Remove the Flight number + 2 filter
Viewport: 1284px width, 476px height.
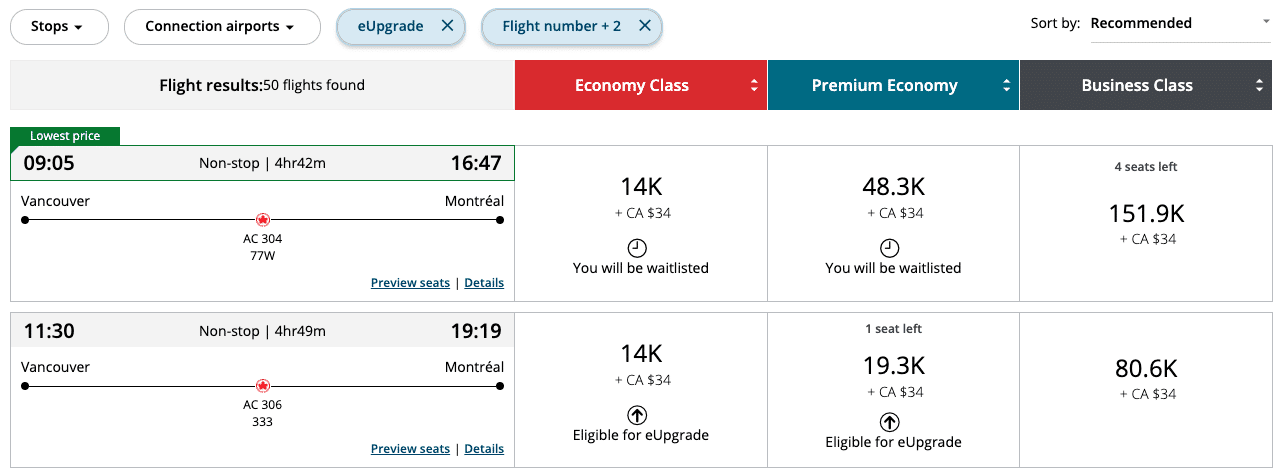(x=645, y=27)
